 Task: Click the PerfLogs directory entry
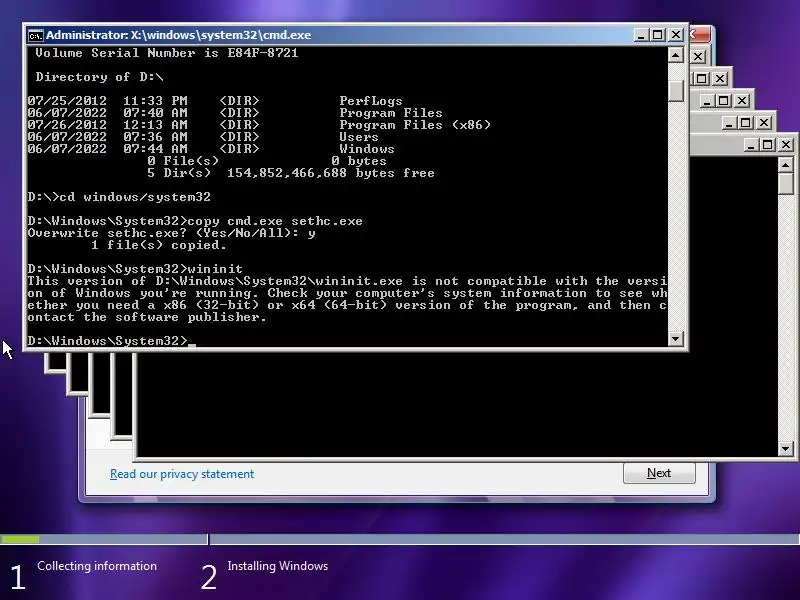coord(371,101)
